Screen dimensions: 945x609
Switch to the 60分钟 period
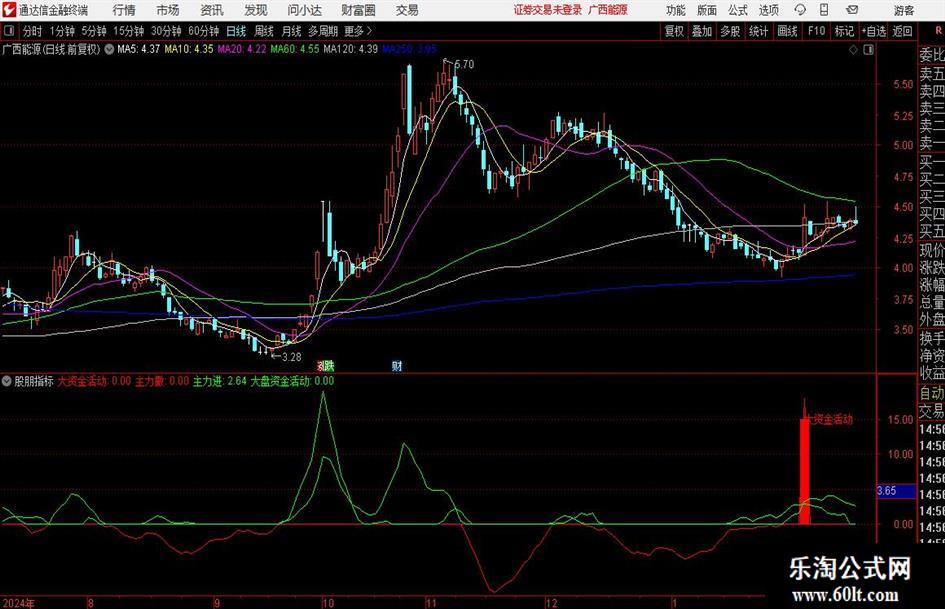tap(203, 31)
